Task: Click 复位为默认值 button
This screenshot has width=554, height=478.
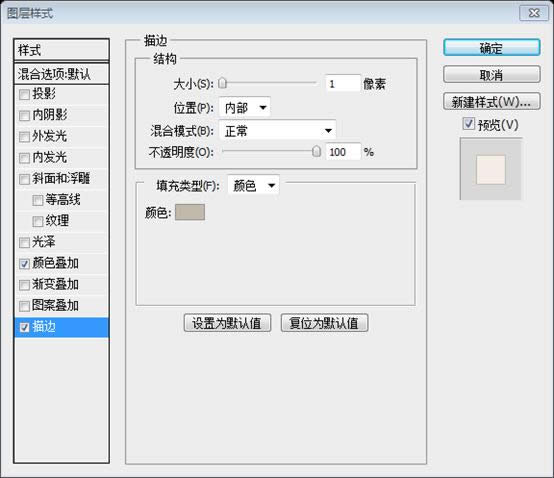Action: click(x=324, y=323)
